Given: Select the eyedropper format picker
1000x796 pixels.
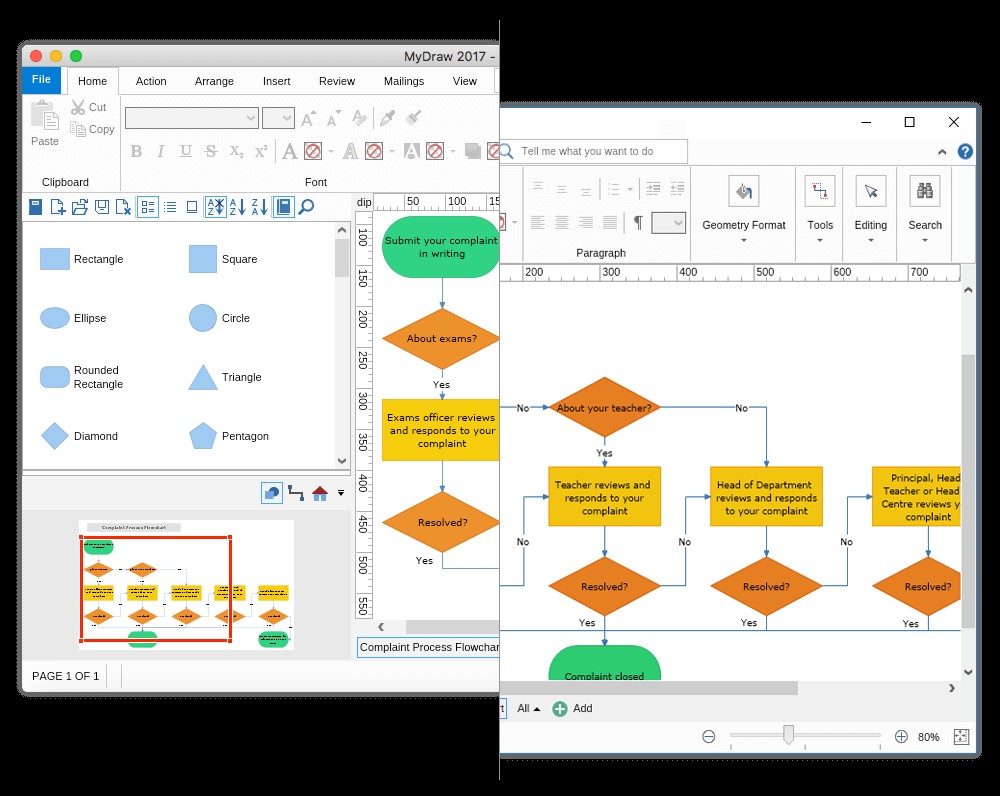Looking at the screenshot, I should (x=387, y=118).
